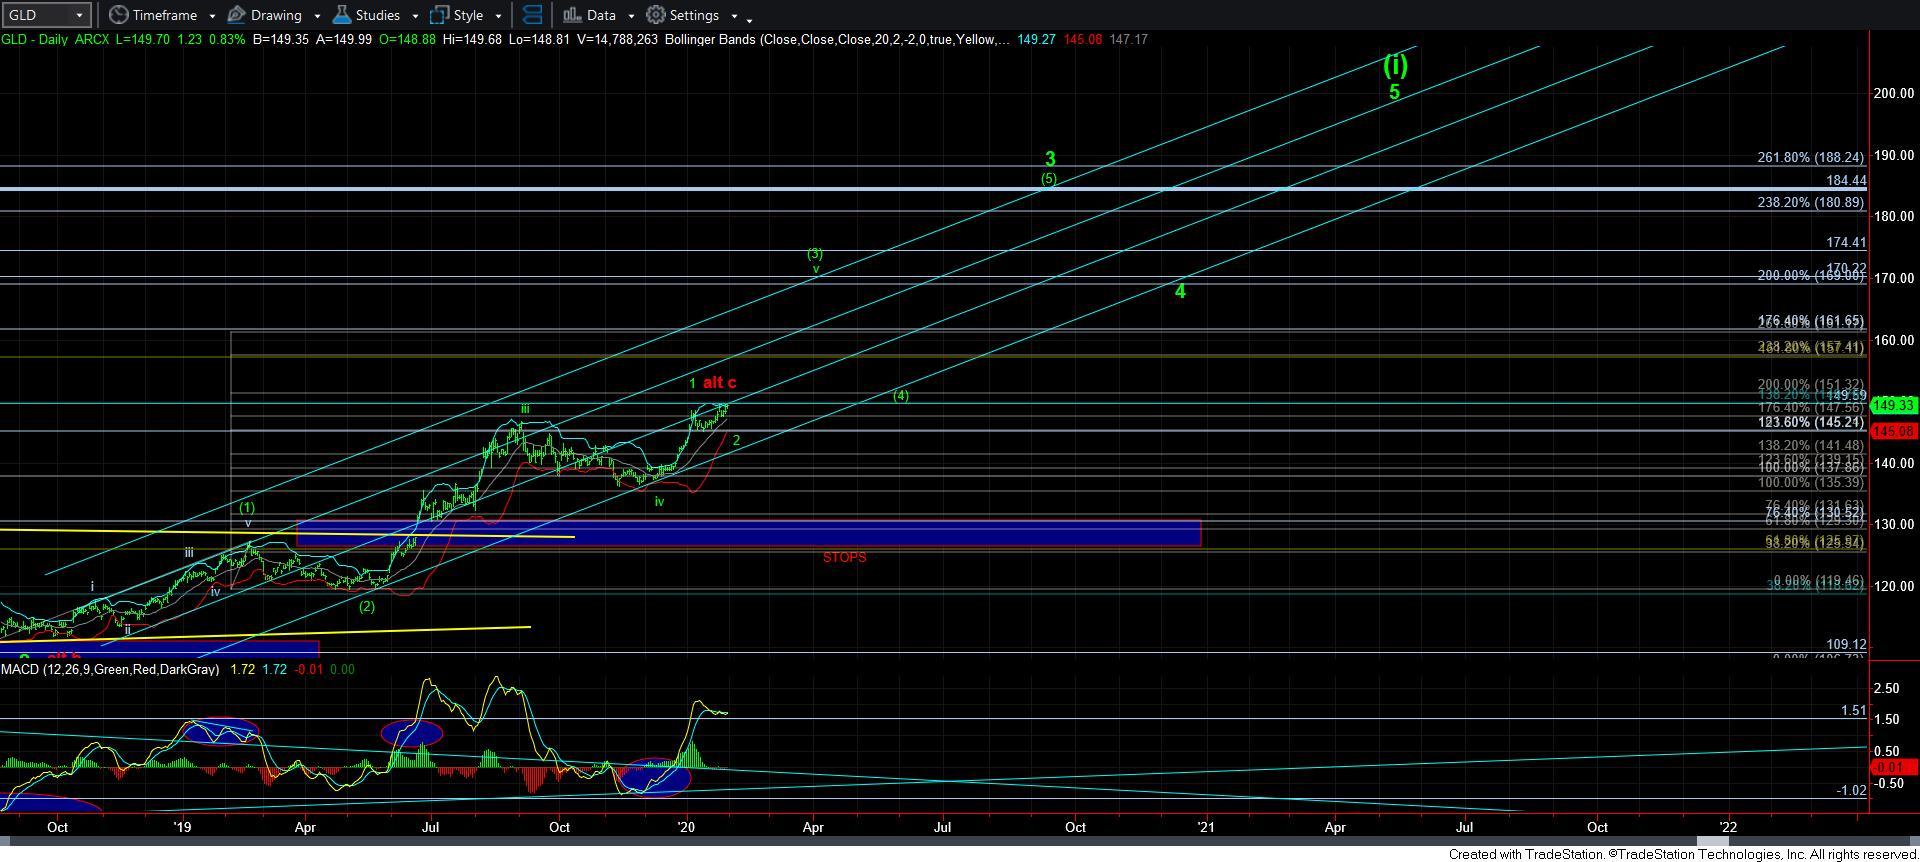Expand the Studies dropdown arrow
The image size is (1920, 862).
click(x=415, y=16)
